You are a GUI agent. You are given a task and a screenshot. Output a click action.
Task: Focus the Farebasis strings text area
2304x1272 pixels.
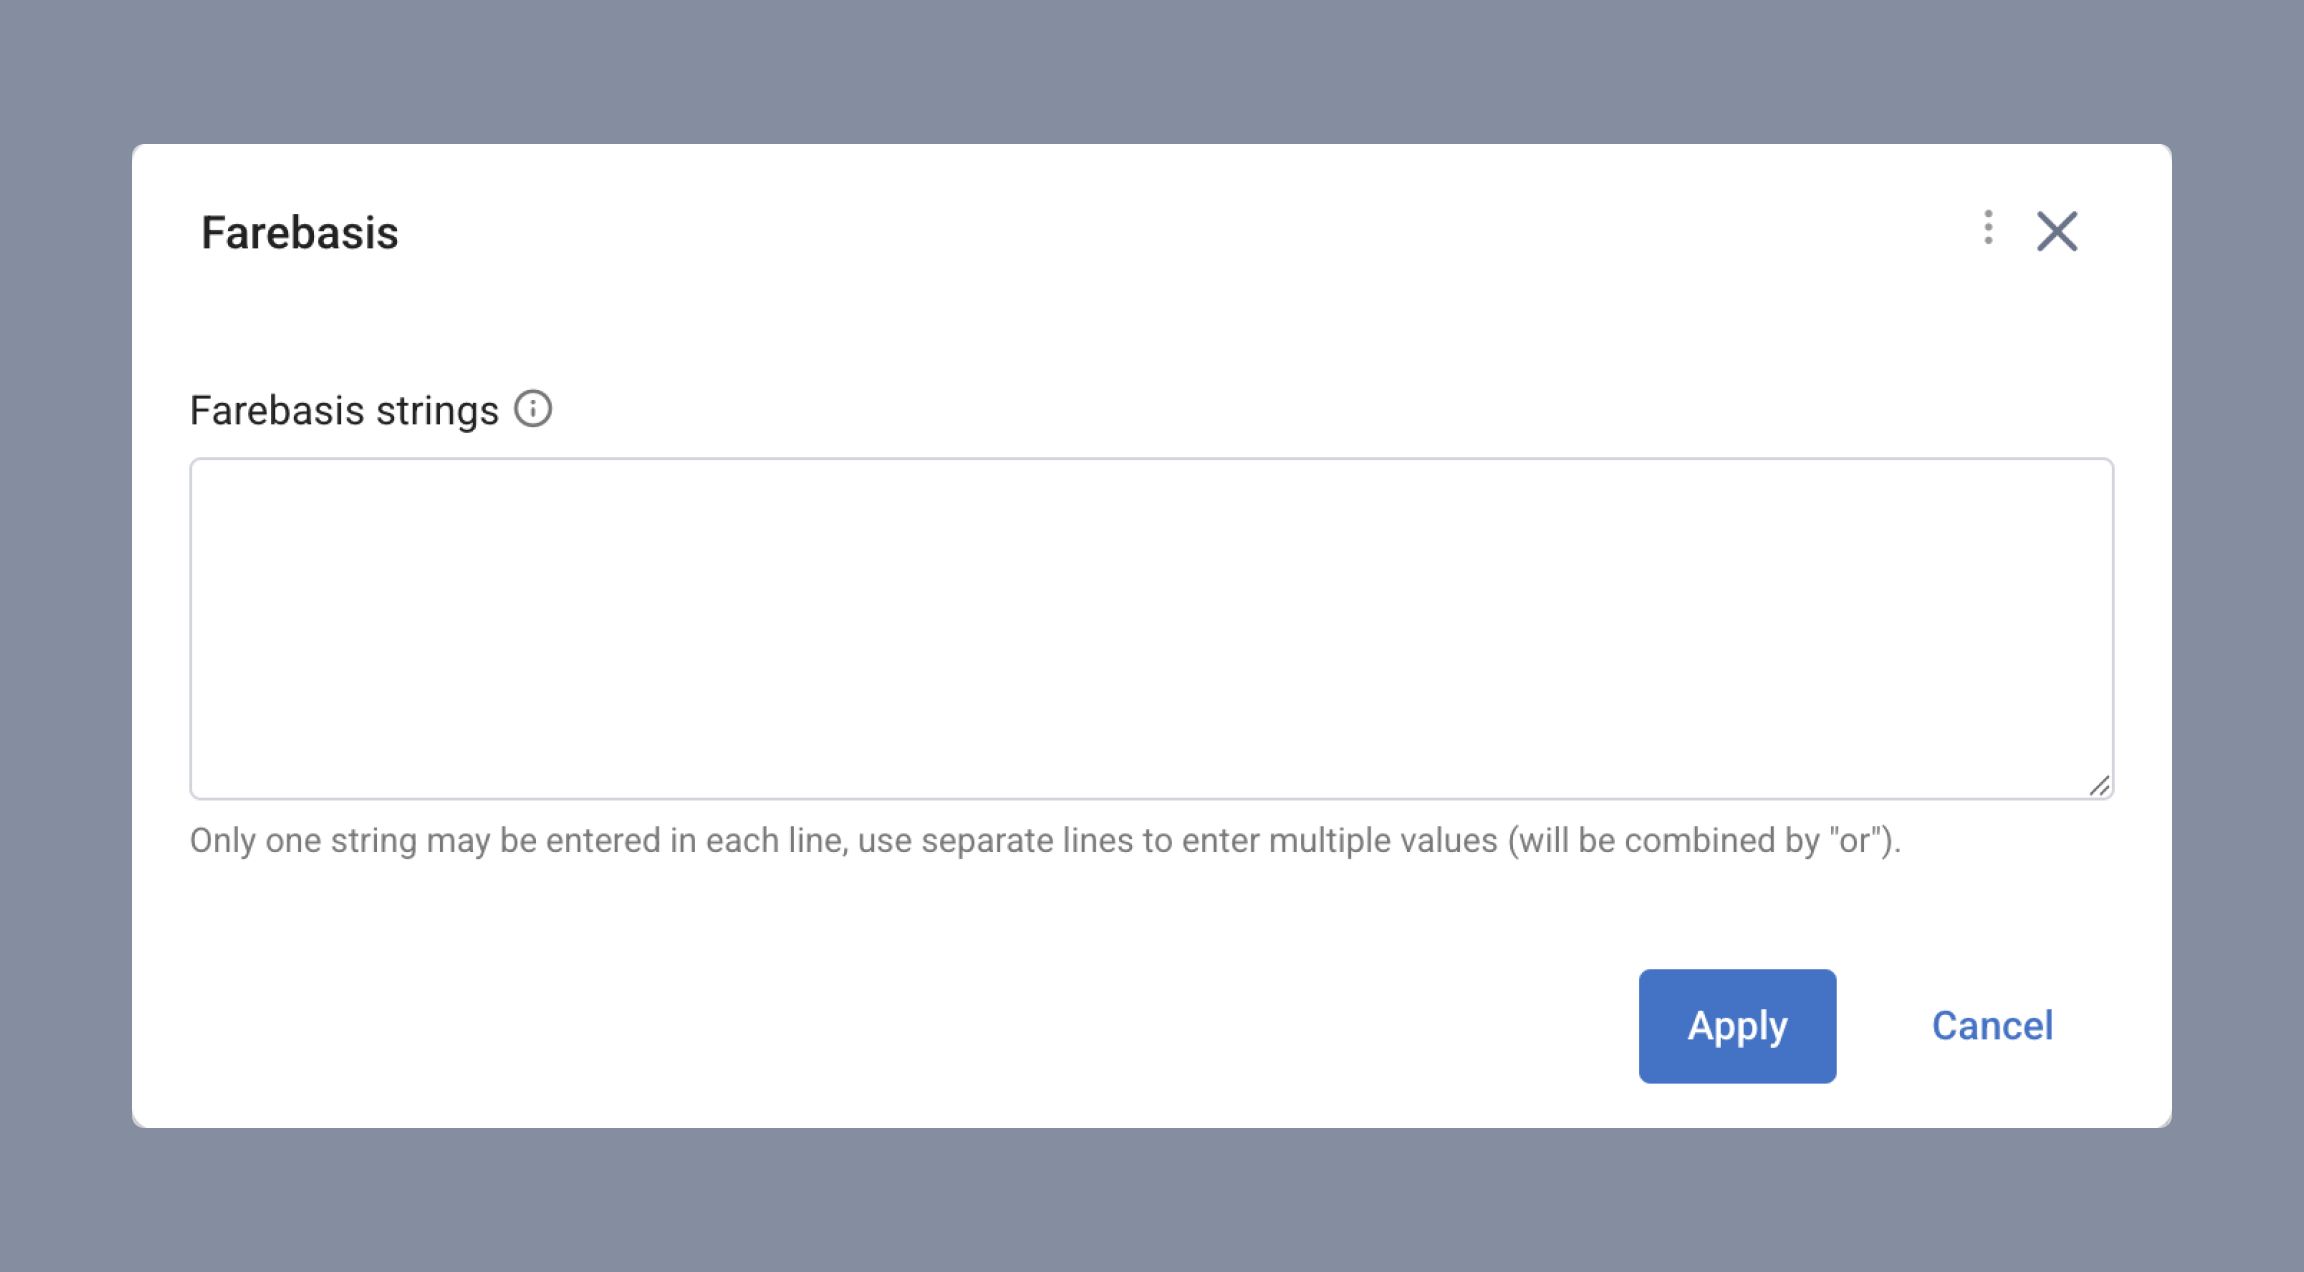click(1151, 628)
